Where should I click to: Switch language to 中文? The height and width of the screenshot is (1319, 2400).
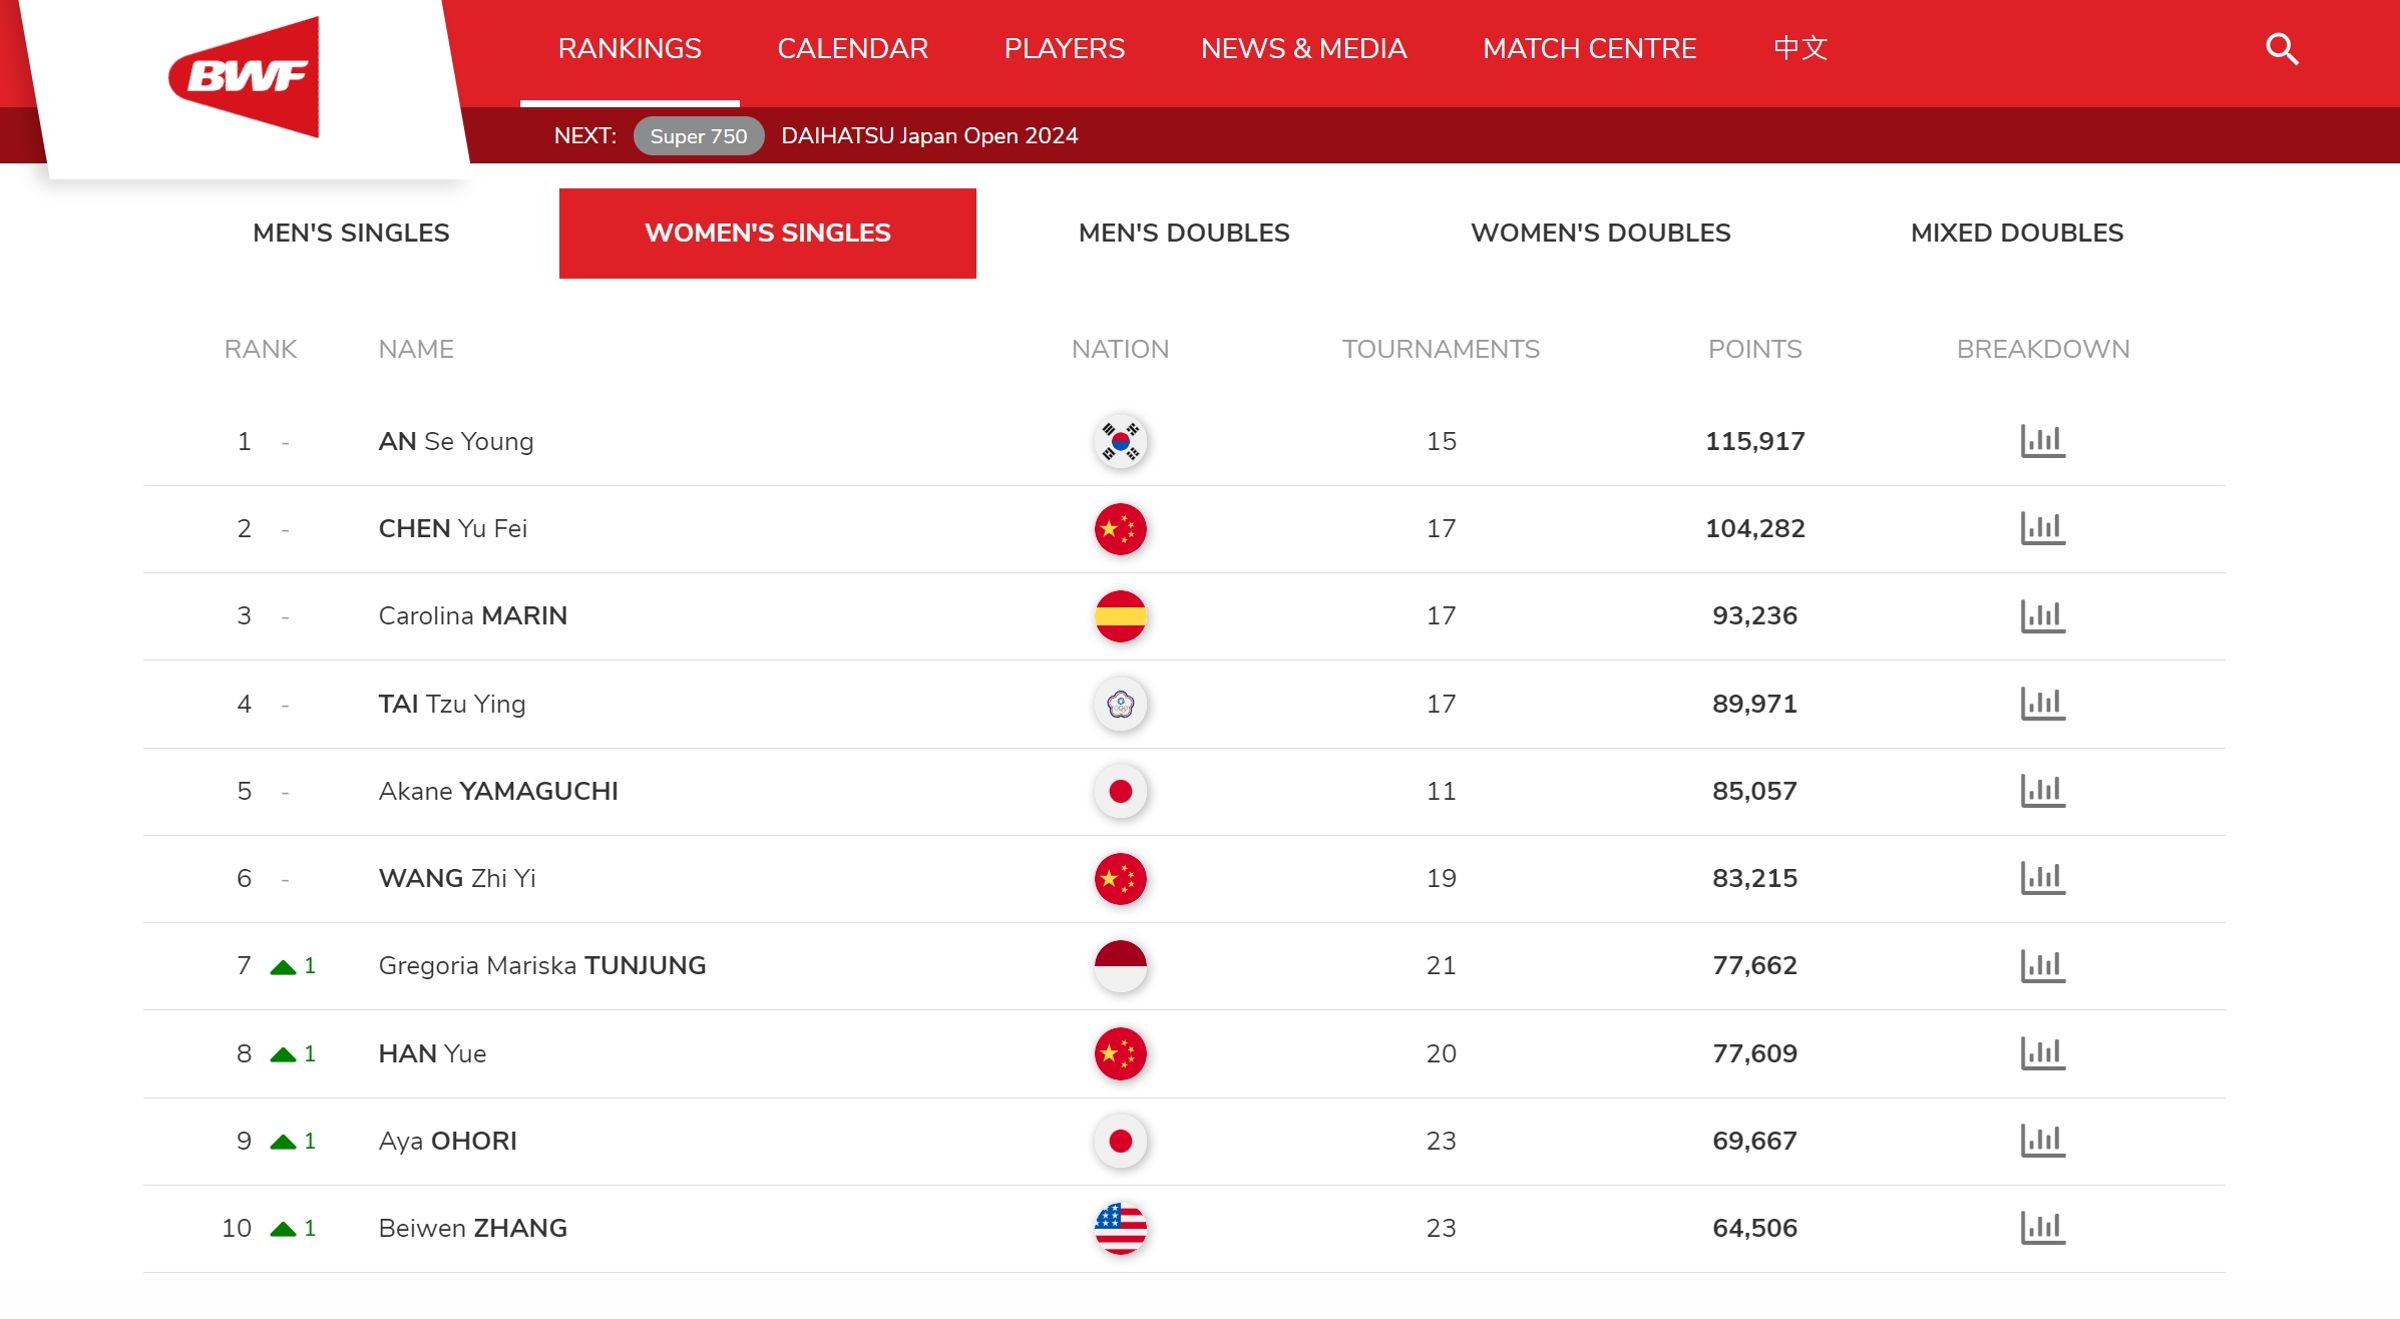(x=1800, y=49)
